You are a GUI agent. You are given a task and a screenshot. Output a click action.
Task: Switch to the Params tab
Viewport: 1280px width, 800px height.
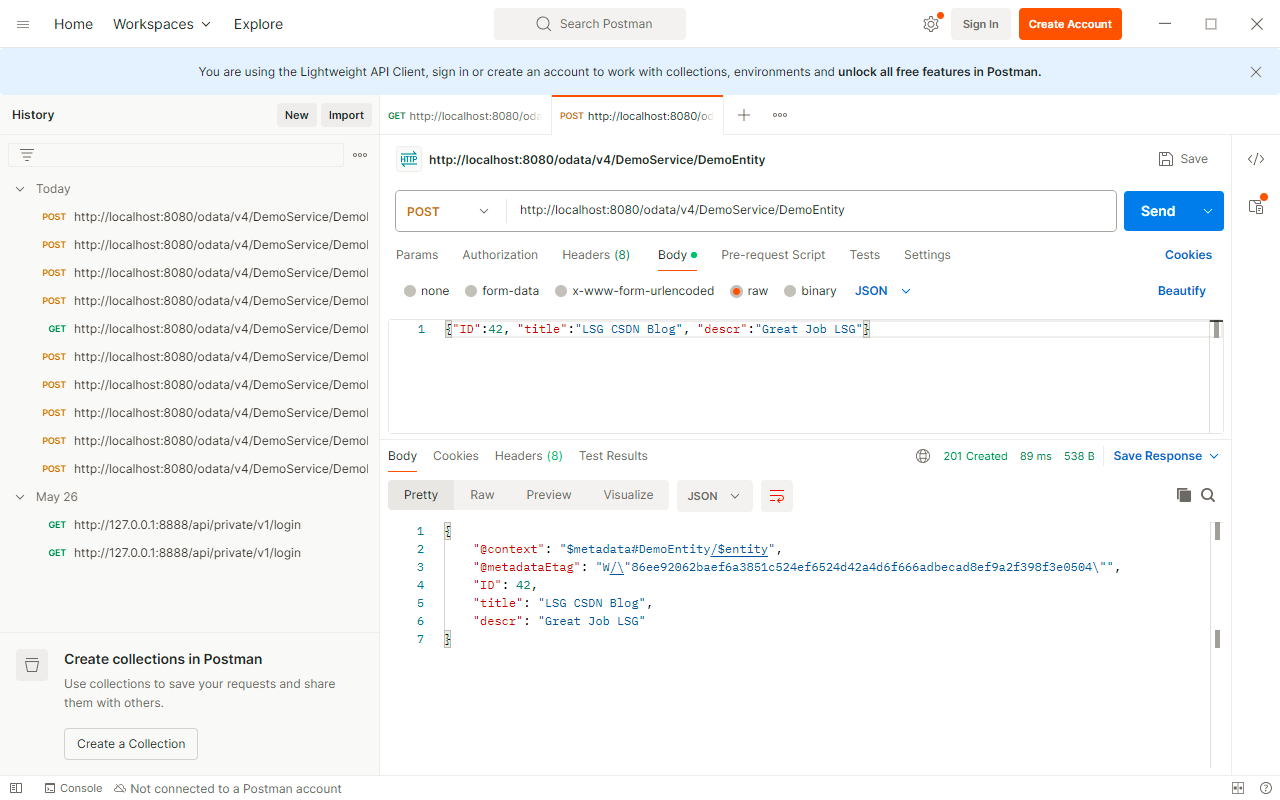pyautogui.click(x=417, y=255)
